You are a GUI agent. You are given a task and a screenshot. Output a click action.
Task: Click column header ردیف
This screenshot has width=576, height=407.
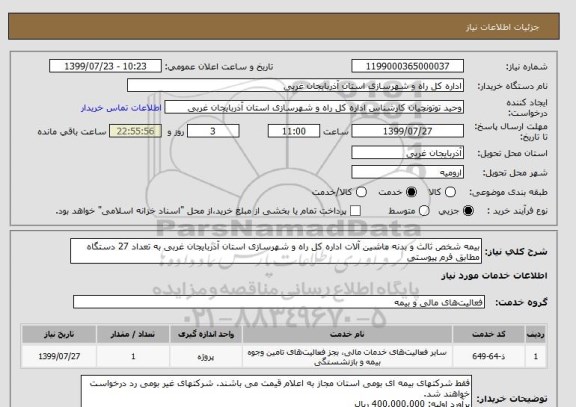(536, 334)
